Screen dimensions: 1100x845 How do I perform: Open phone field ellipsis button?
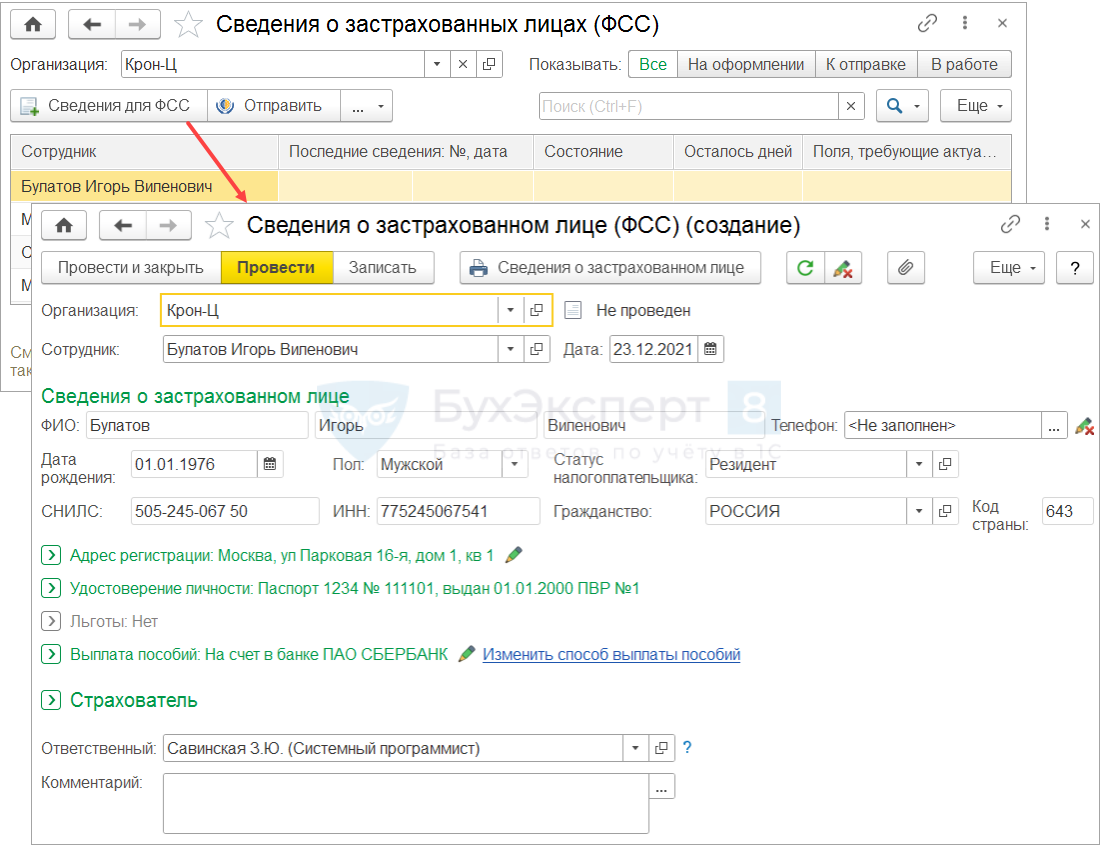tap(1054, 426)
